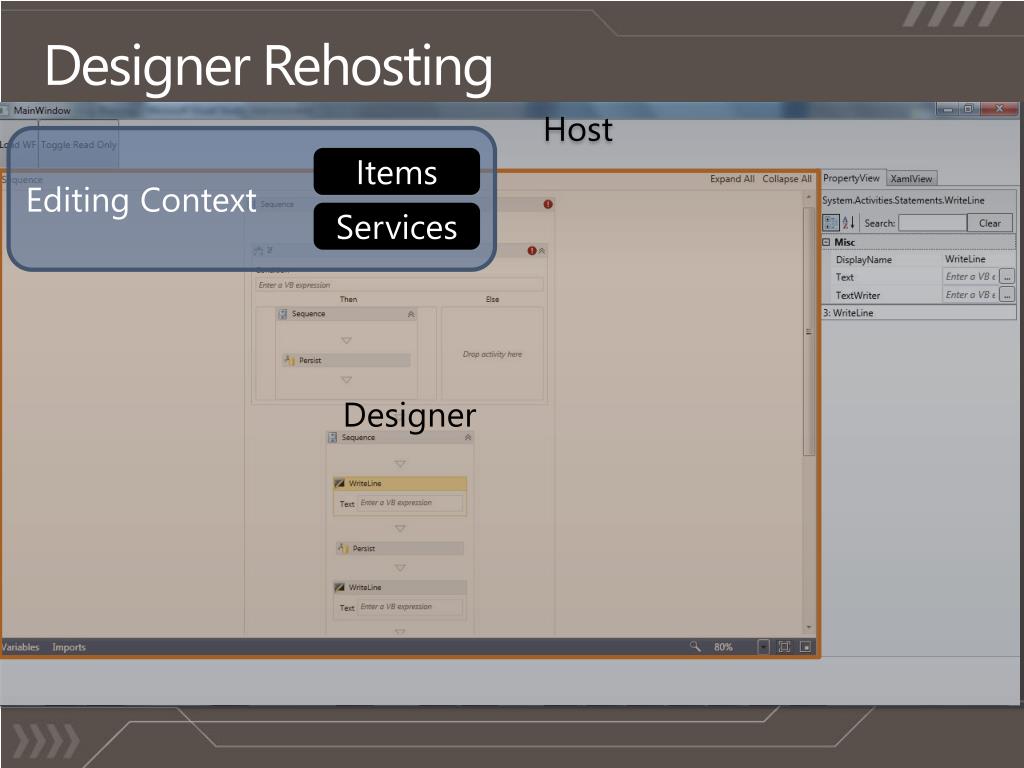Viewport: 1024px width, 768px height.
Task: Sort properties alphabetically with A-Z icon
Action: pos(848,223)
